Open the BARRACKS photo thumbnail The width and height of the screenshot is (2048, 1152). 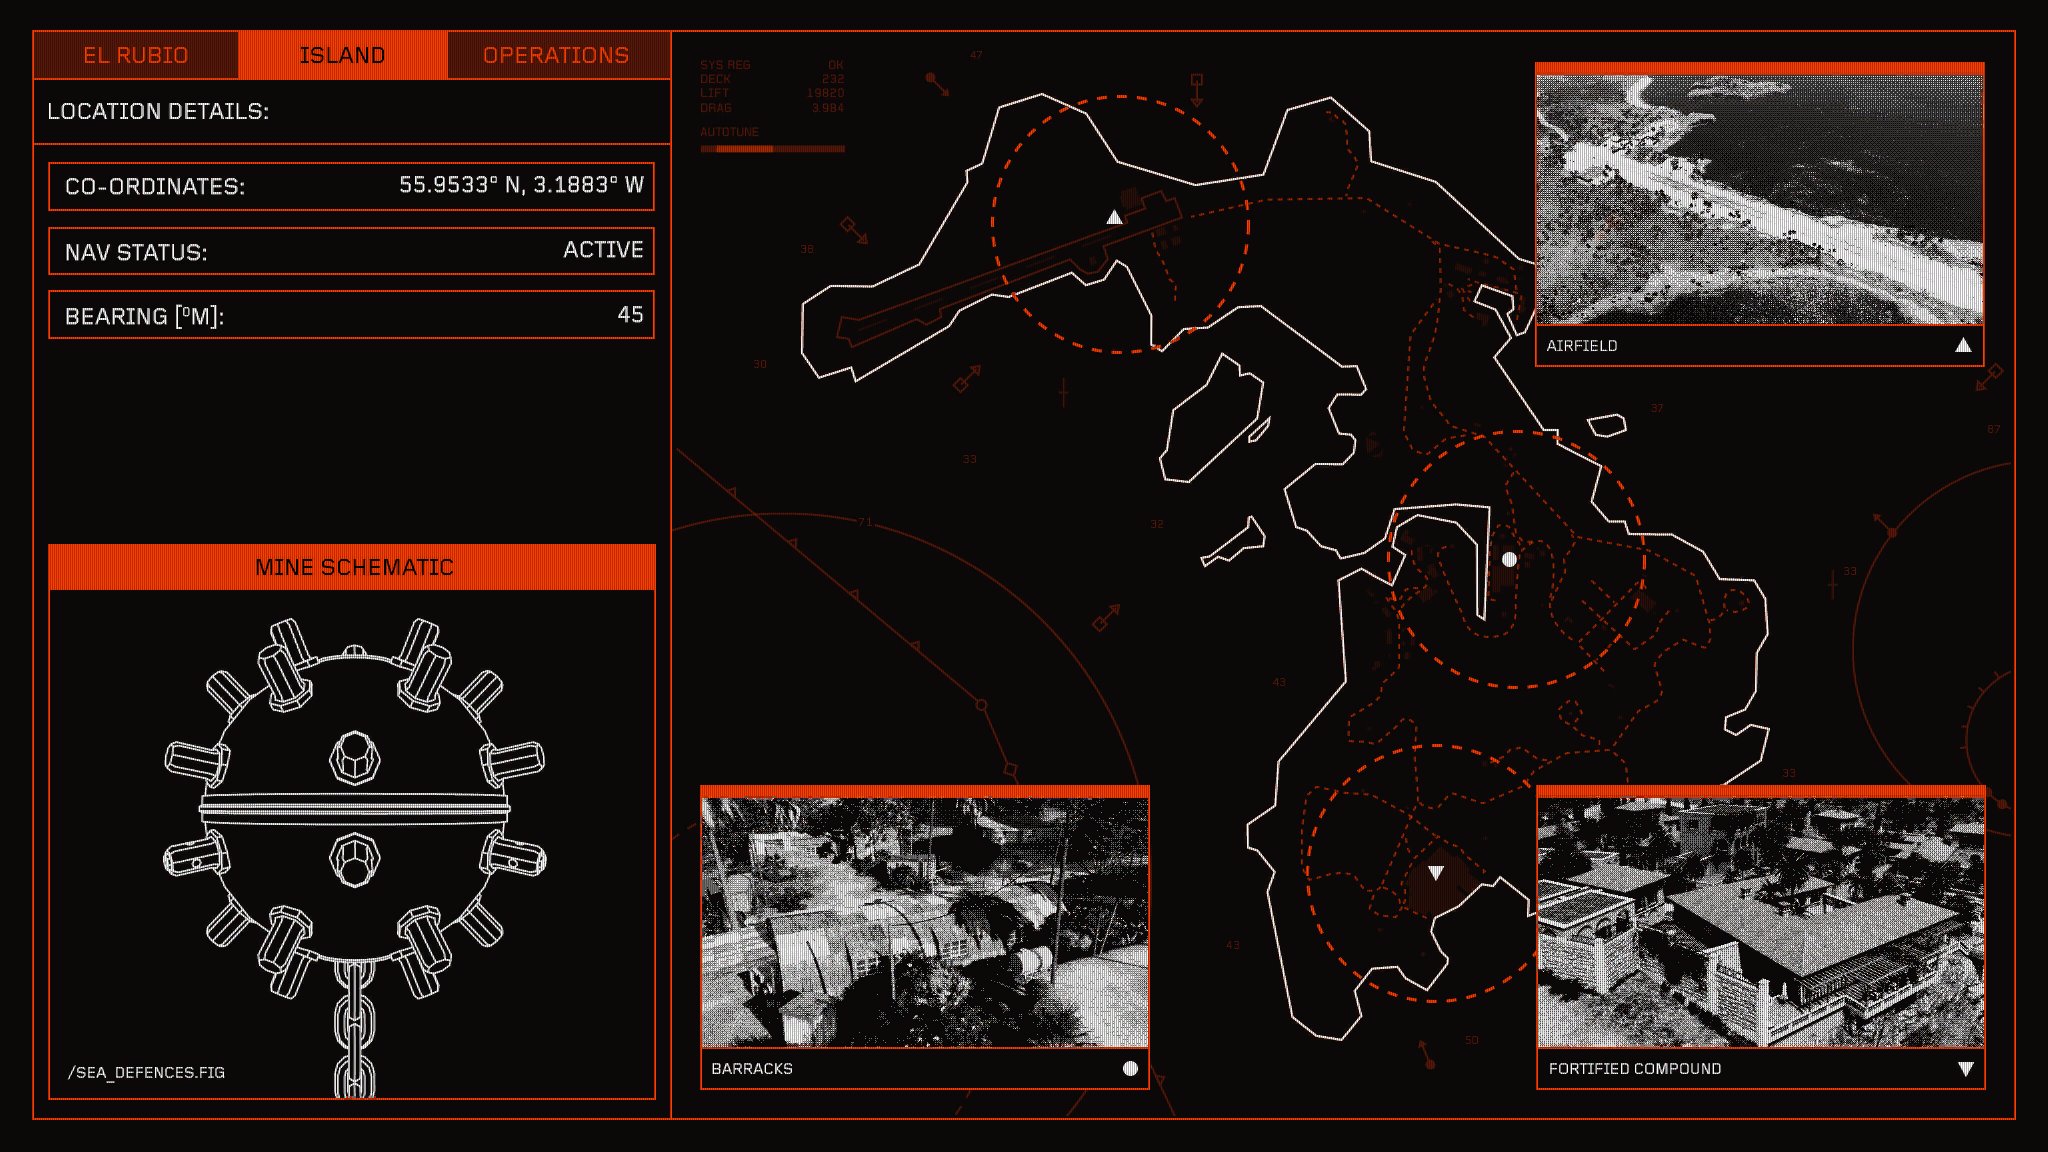(925, 922)
